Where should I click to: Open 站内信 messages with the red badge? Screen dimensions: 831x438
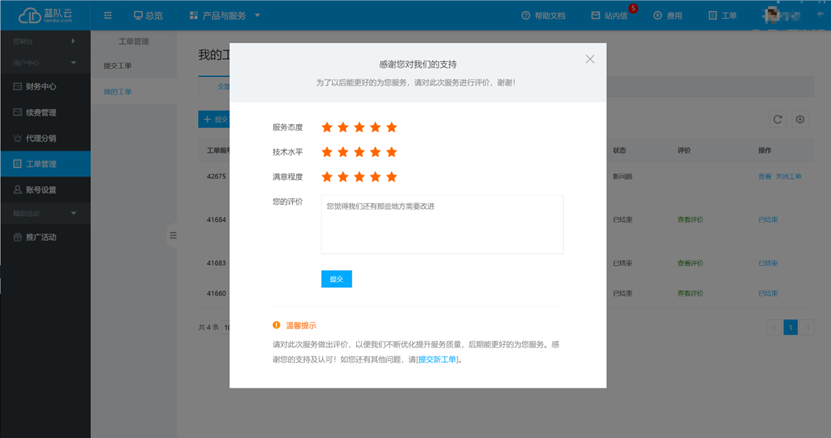click(609, 16)
